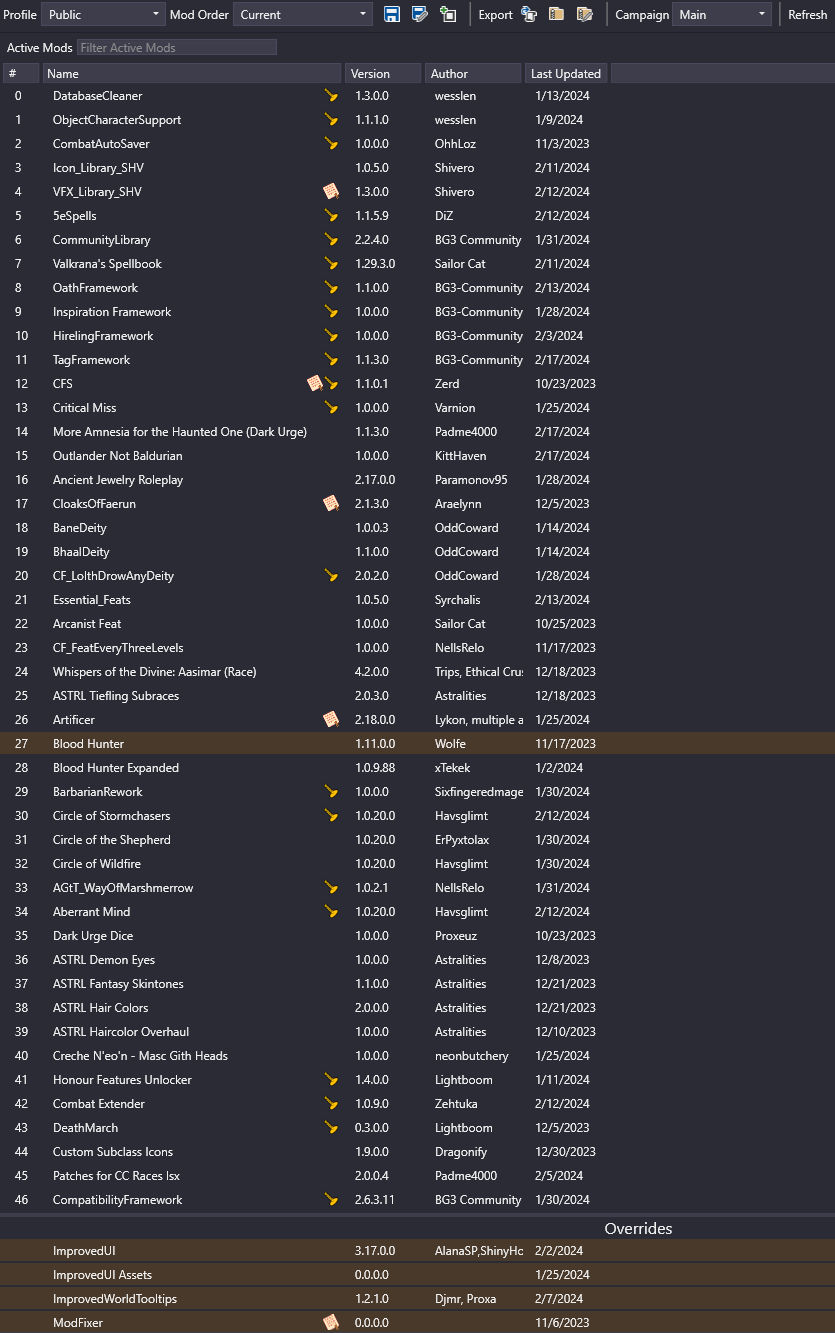Image resolution: width=835 pixels, height=1333 pixels.
Task: Select the Blood Hunter Expanded mod row
Action: tap(116, 768)
